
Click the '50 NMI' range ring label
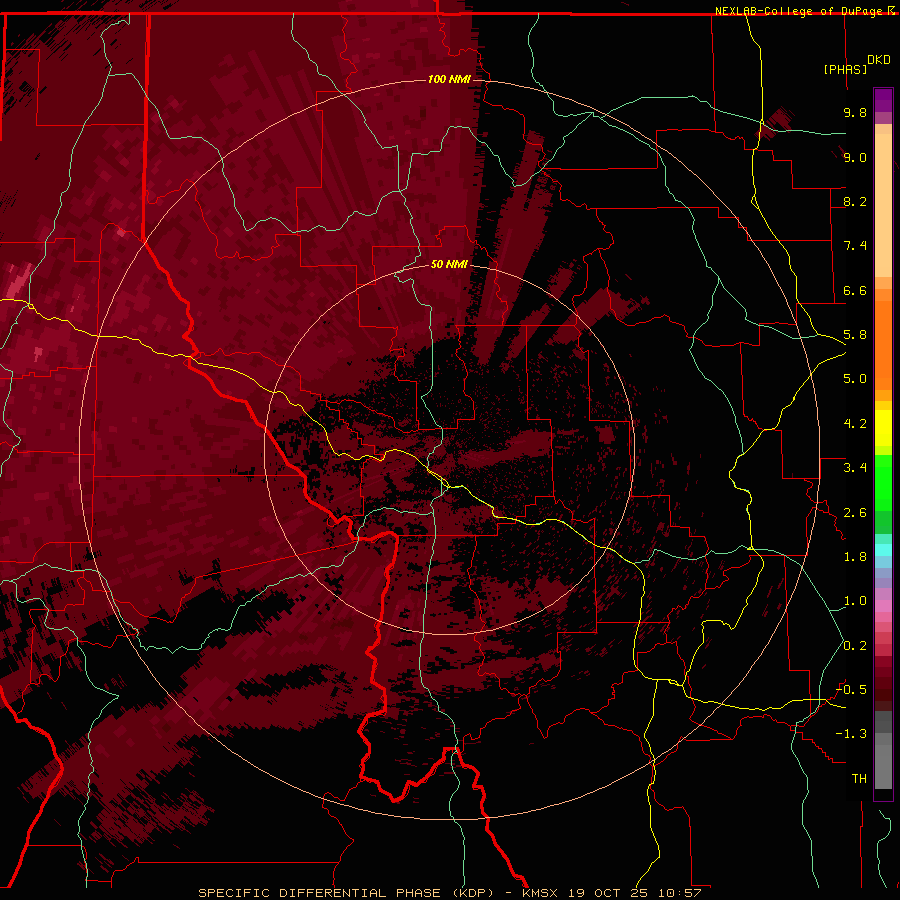[x=449, y=264]
